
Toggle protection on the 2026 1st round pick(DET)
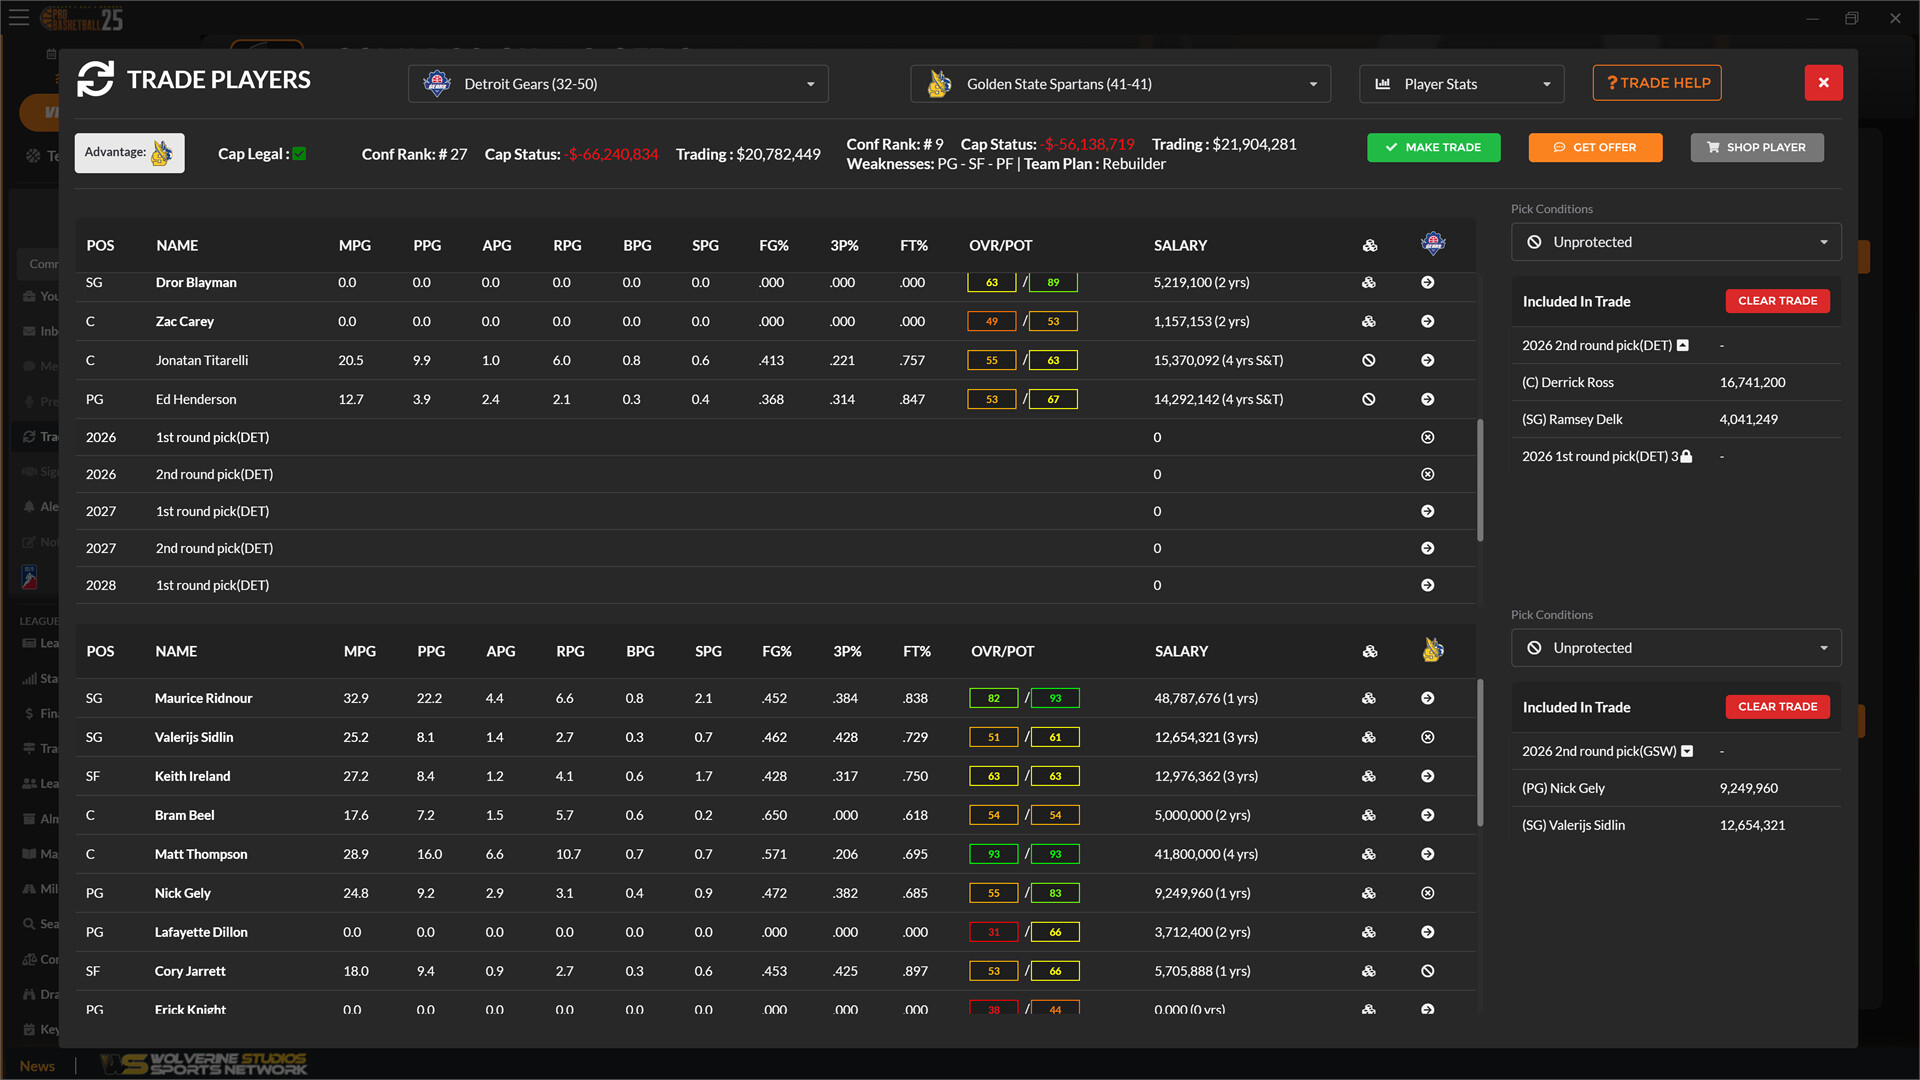(1688, 456)
